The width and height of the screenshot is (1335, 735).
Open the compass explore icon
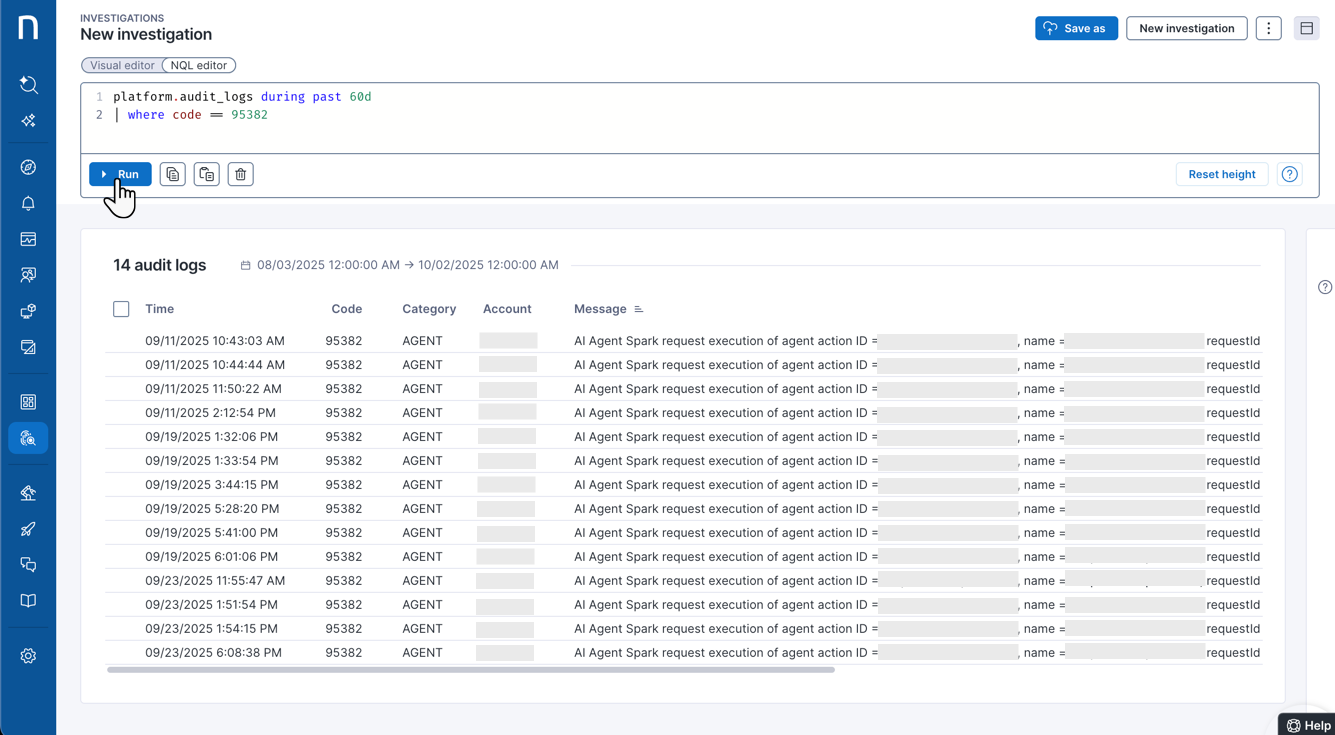28,167
